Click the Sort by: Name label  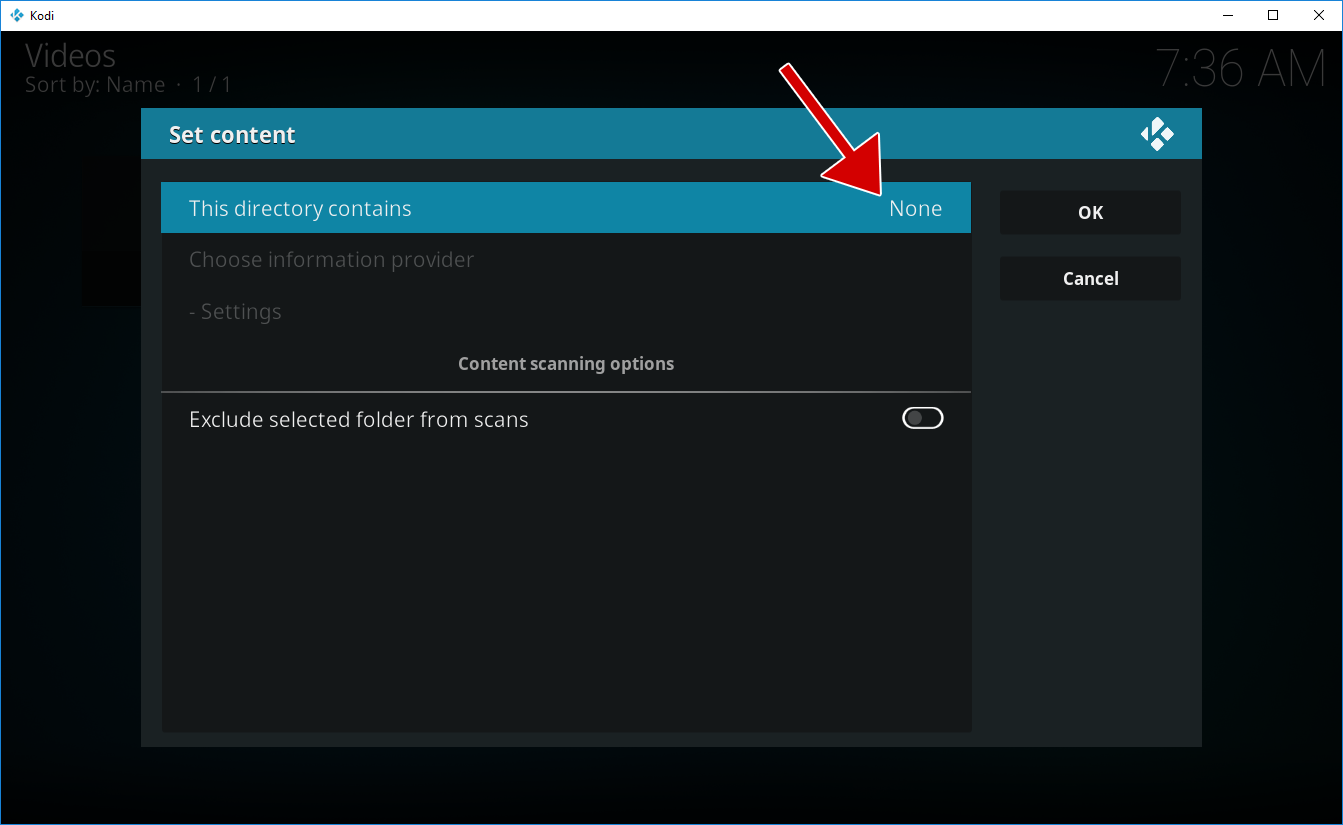click(x=95, y=85)
